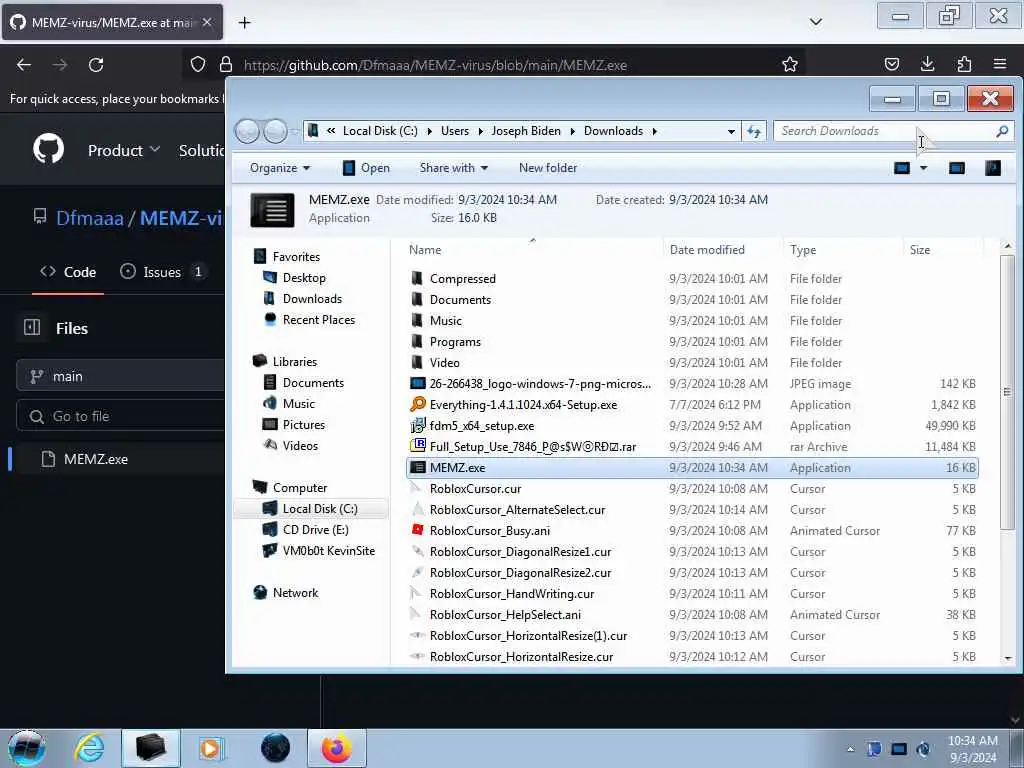Image resolution: width=1024 pixels, height=768 pixels.
Task: Close the MEMZ-virus GitHub tab
Action: (207, 22)
